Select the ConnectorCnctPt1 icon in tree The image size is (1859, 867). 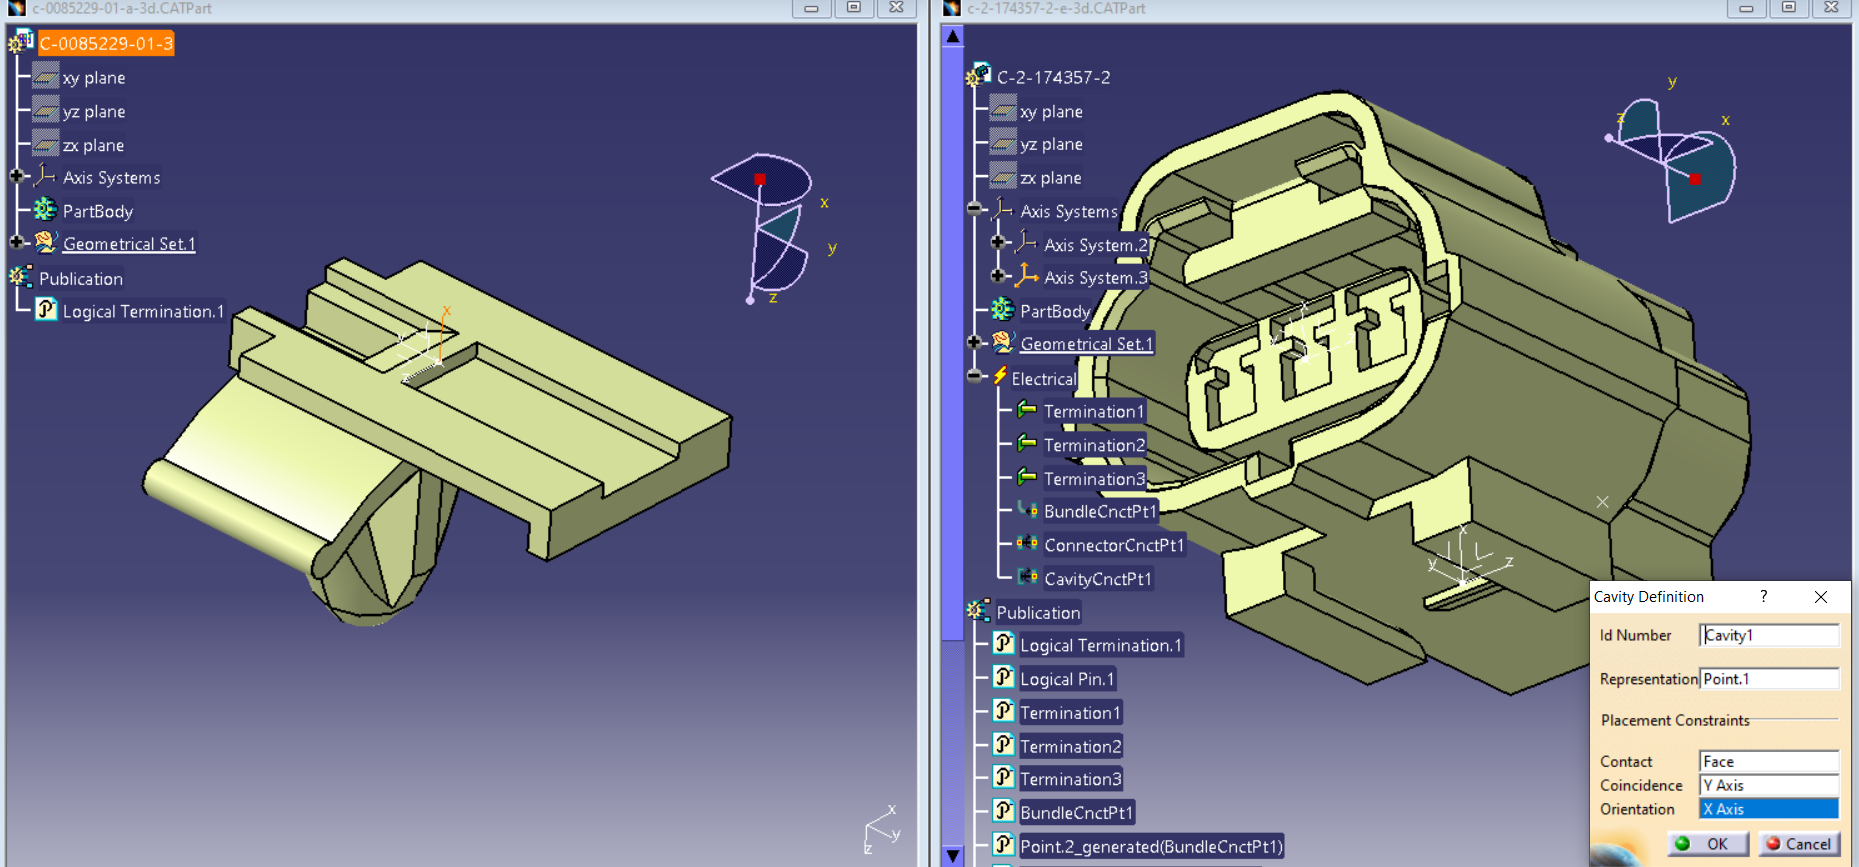click(x=1027, y=543)
